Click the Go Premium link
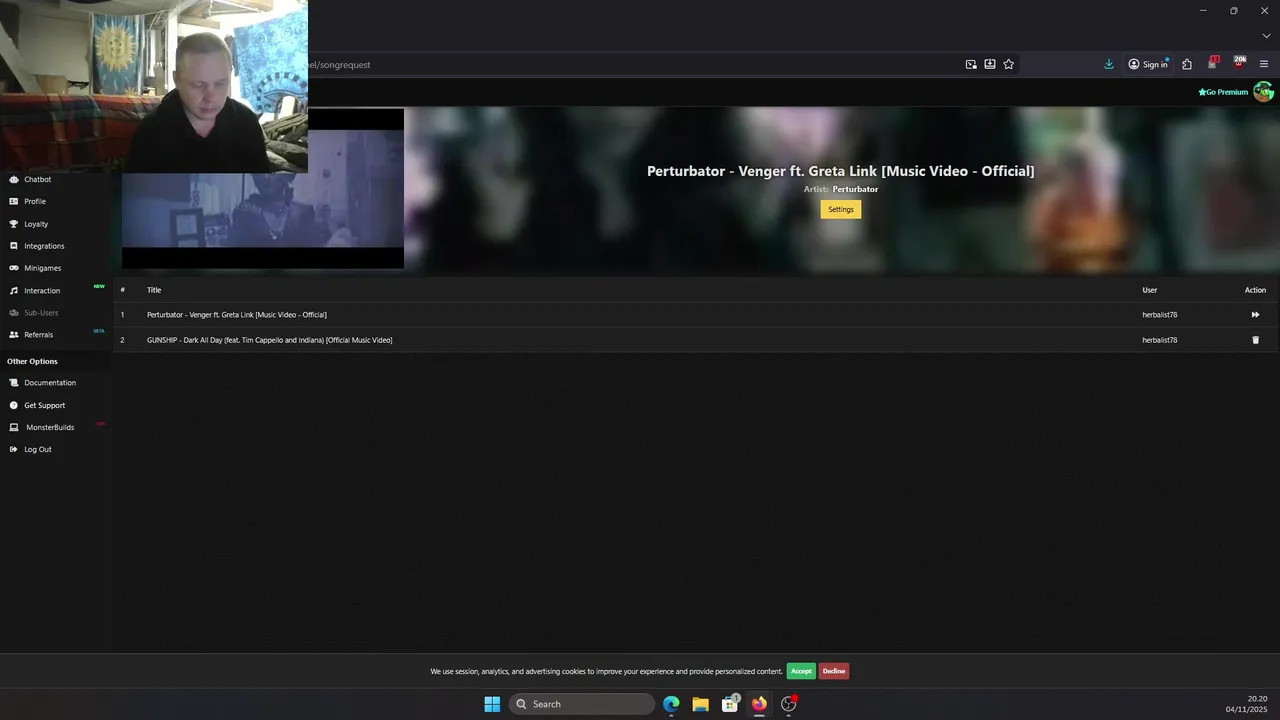 [x=1223, y=92]
